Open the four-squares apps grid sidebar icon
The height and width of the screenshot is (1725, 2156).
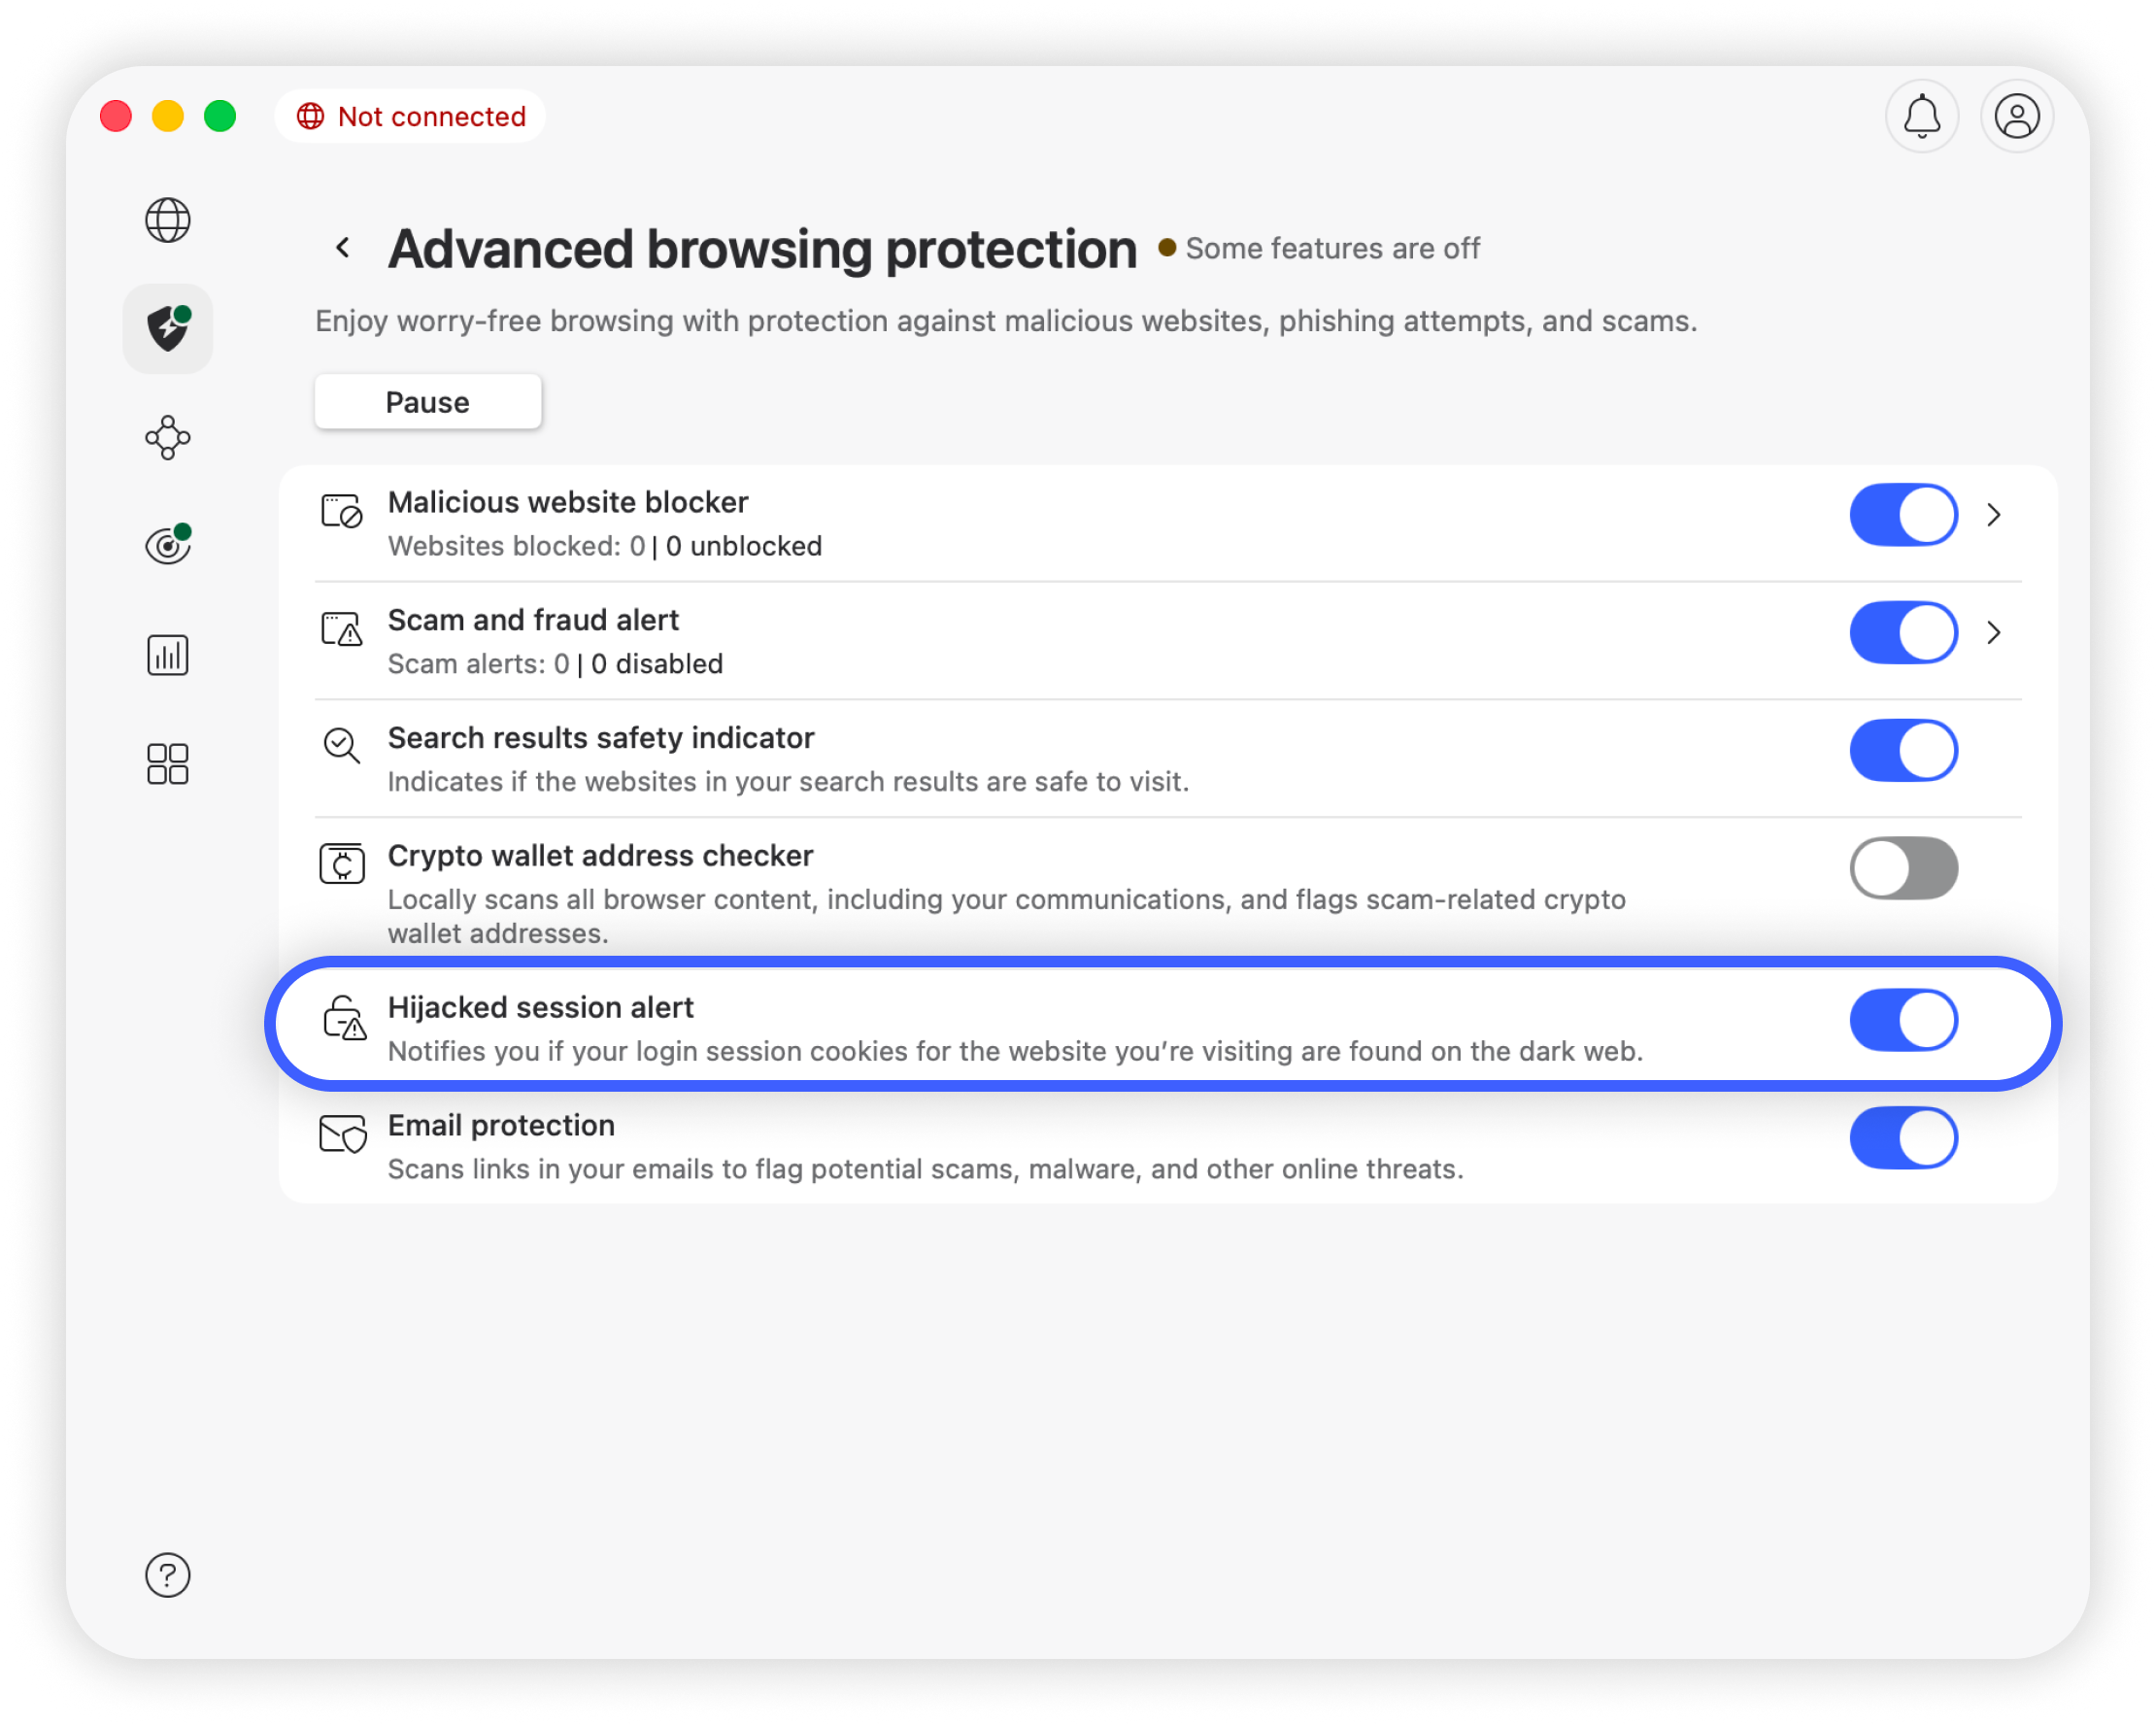(167, 764)
